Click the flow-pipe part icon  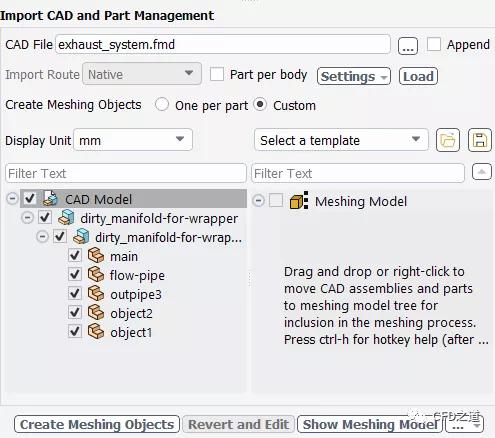[96, 275]
